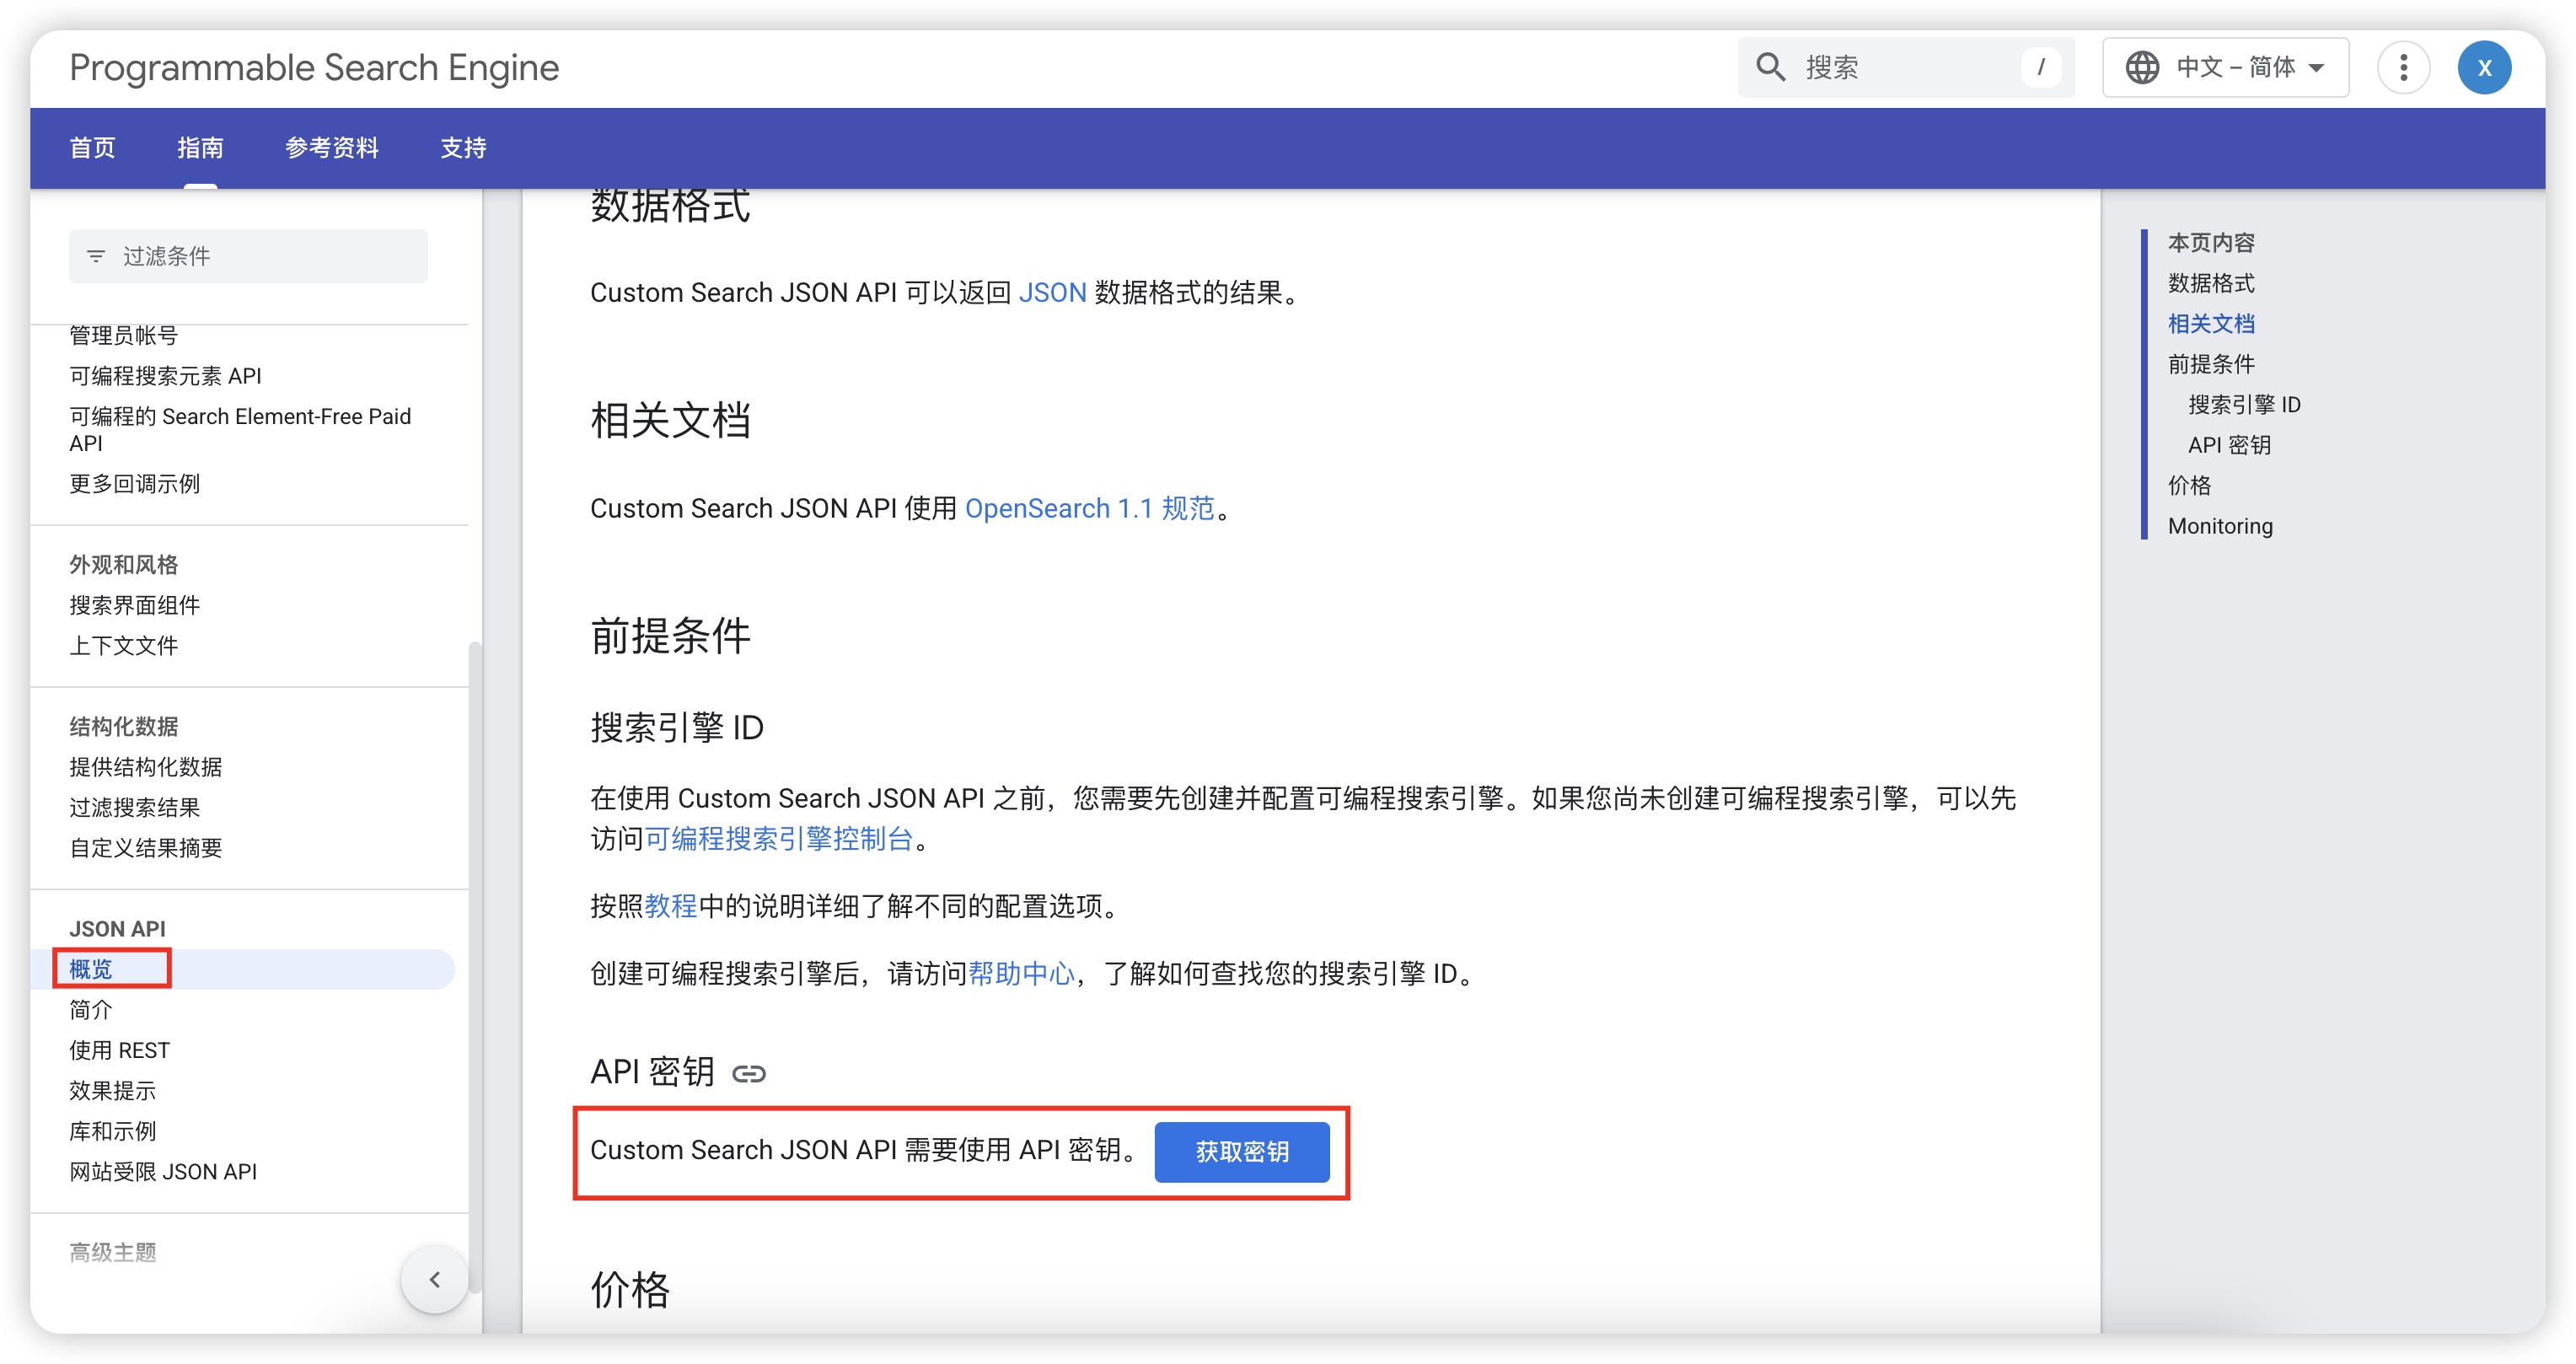This screenshot has height=1364, width=2576.
Task: Jump to 价格 in page contents
Action: [2188, 485]
